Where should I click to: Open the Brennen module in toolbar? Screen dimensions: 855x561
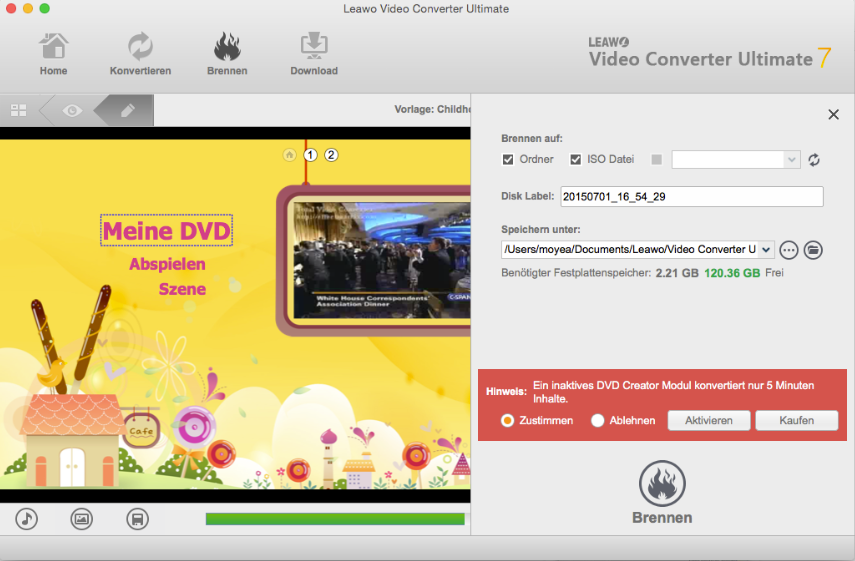point(227,54)
